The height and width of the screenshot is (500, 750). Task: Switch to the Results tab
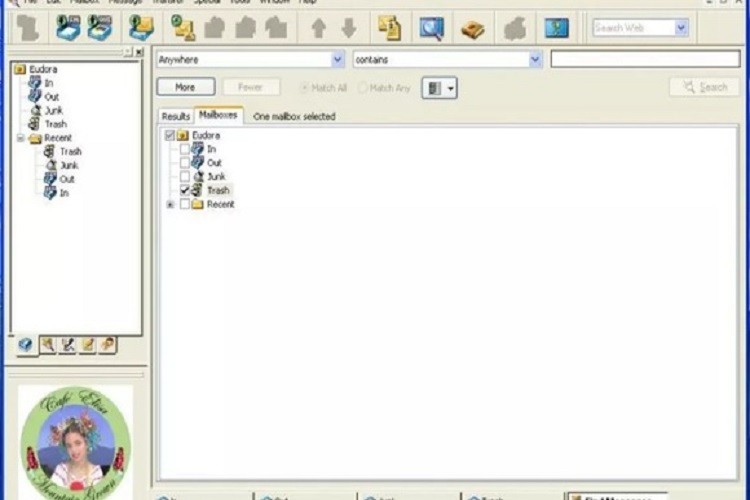[x=176, y=117]
